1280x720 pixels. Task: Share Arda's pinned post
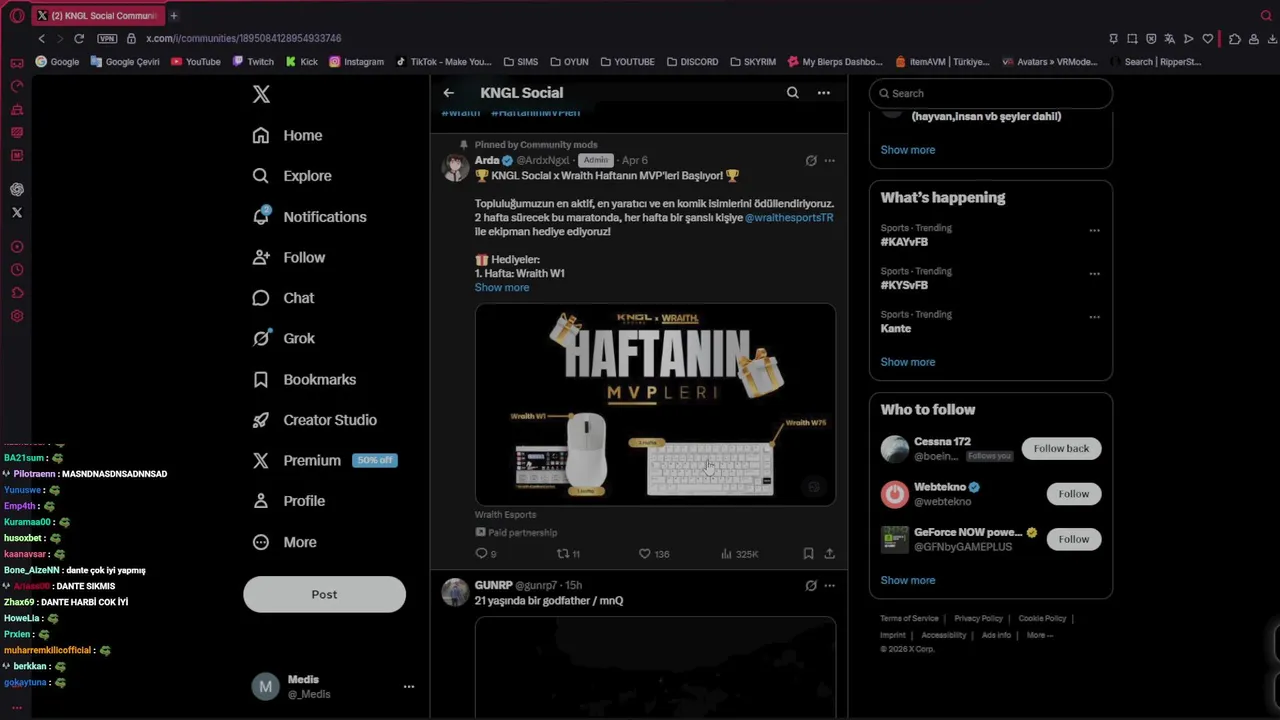pyautogui.click(x=829, y=554)
